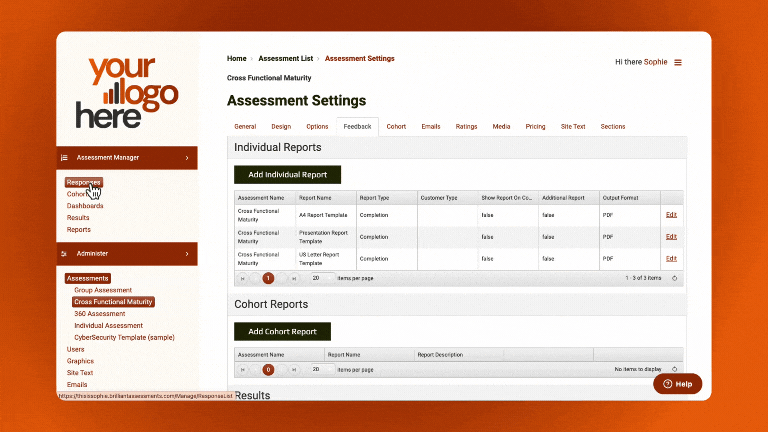Expand the Administer chevron
Screen dimensions: 768x432
pyautogui.click(x=187, y=254)
